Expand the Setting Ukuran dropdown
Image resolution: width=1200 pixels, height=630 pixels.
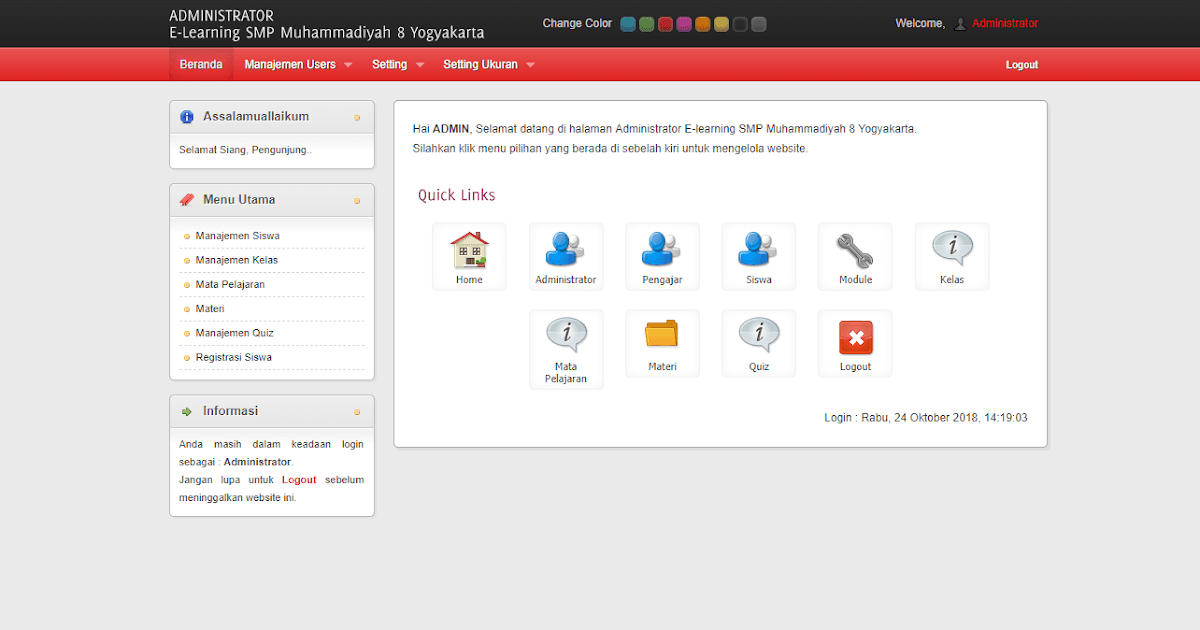481,63
